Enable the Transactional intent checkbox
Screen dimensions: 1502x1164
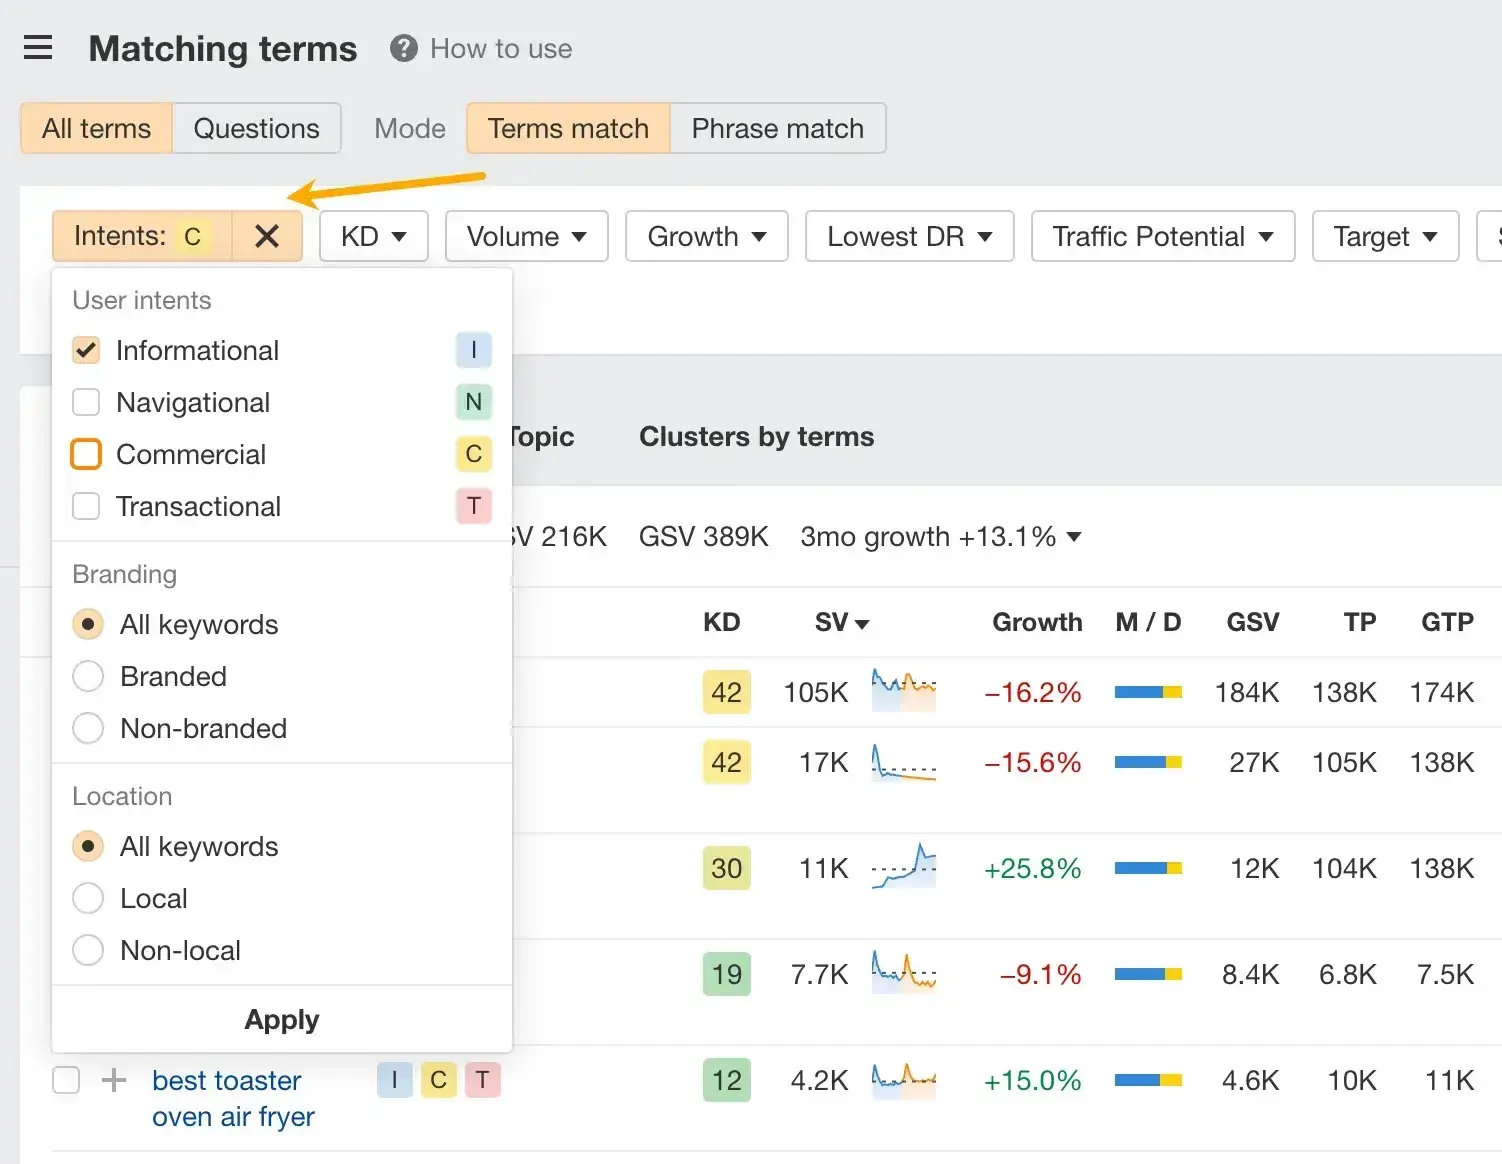point(86,506)
